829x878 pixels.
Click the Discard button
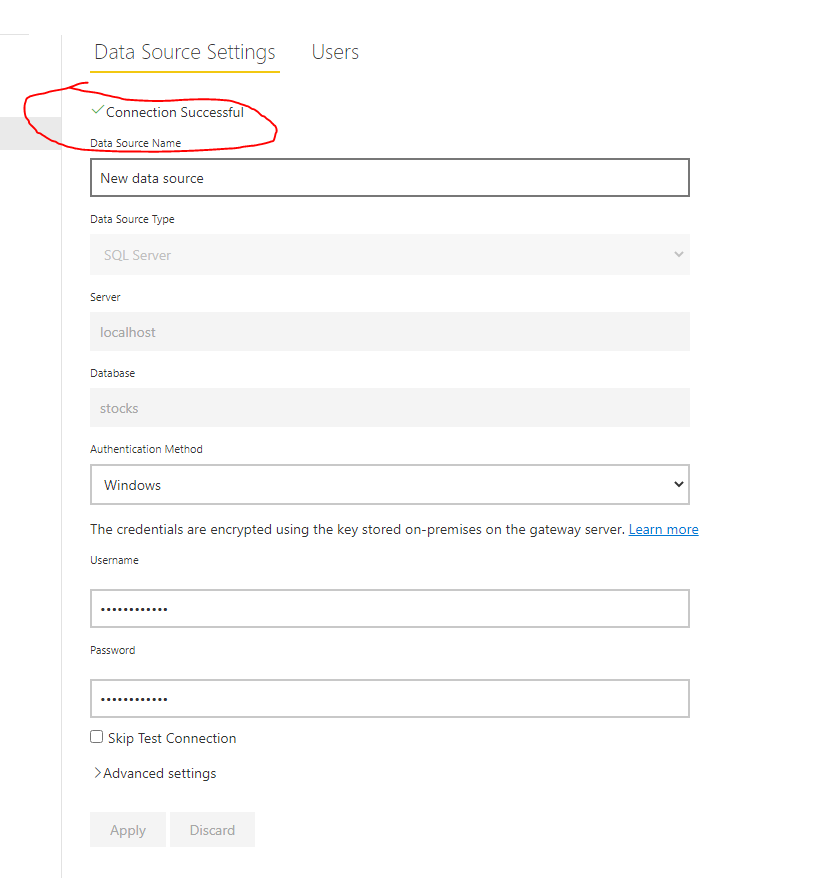click(212, 830)
